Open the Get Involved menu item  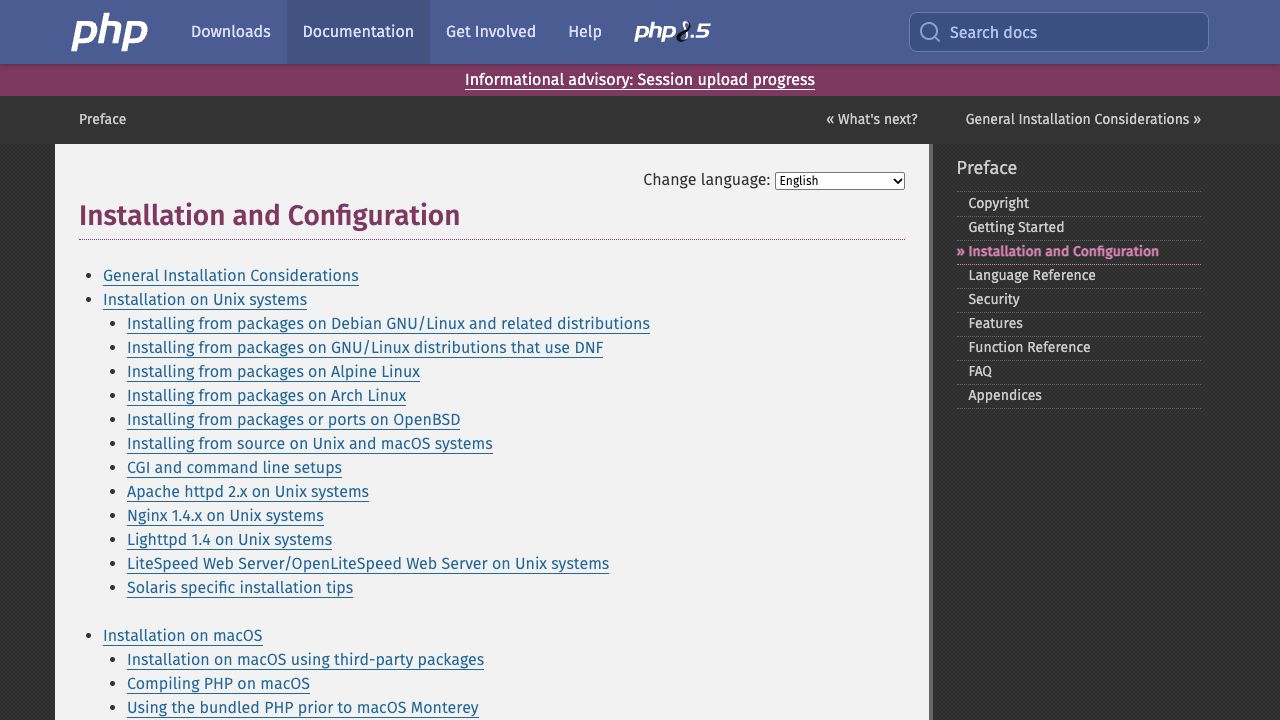[x=491, y=32]
